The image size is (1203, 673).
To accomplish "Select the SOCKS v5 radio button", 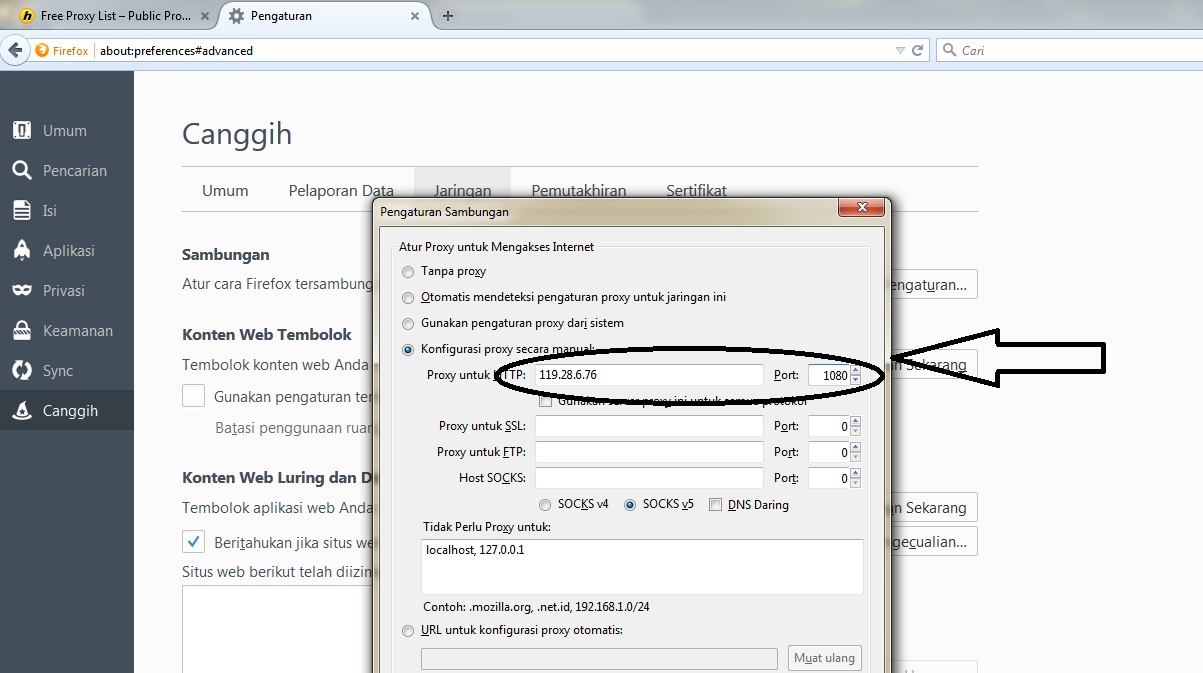I will tap(630, 505).
